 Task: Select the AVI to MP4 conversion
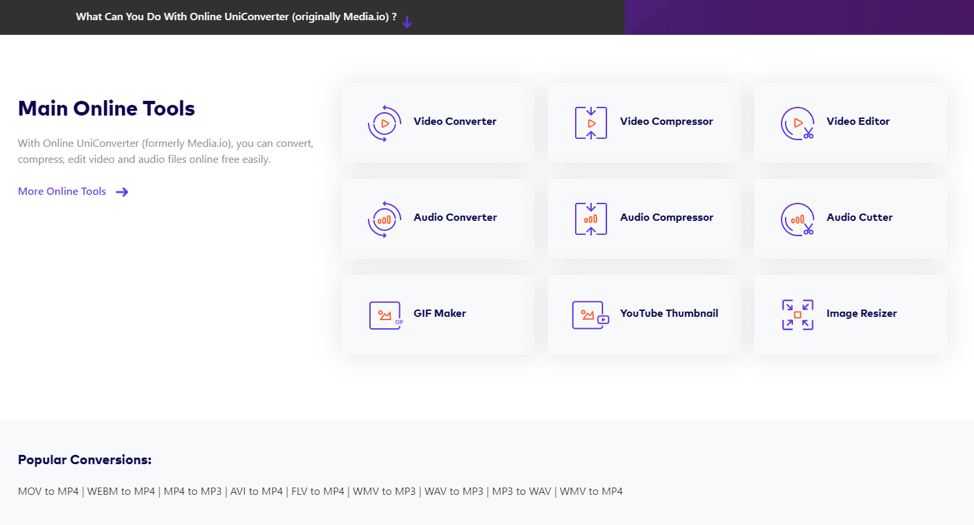click(257, 491)
